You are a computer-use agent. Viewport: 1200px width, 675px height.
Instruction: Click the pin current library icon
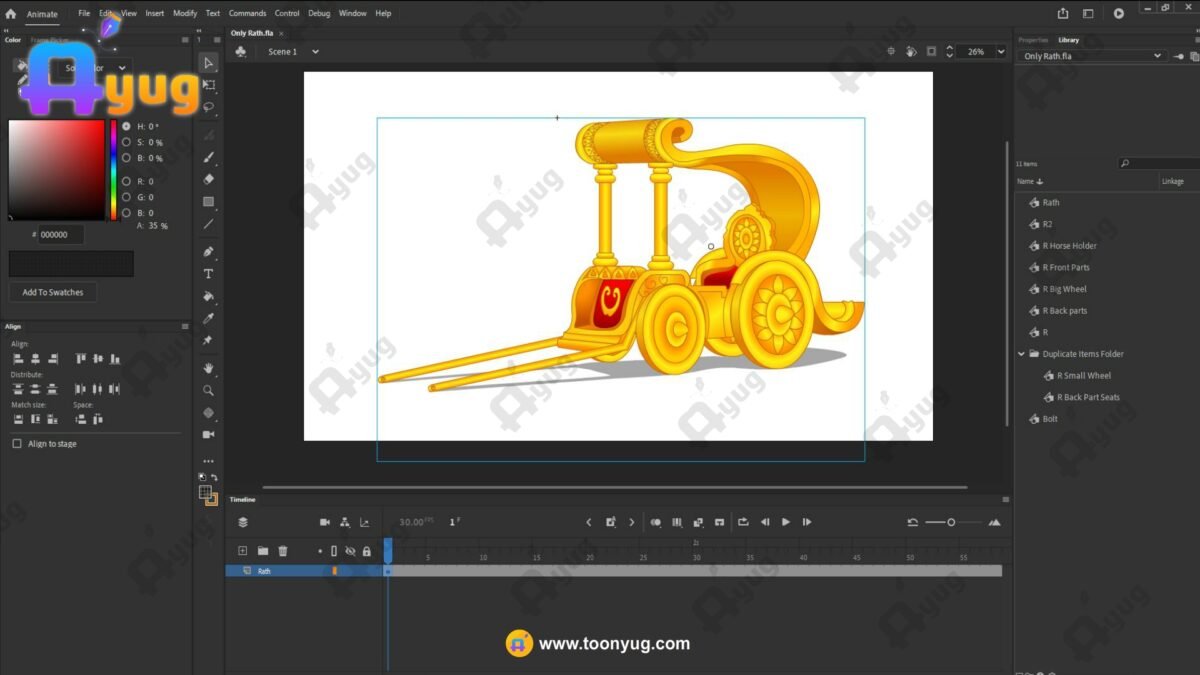point(1180,56)
